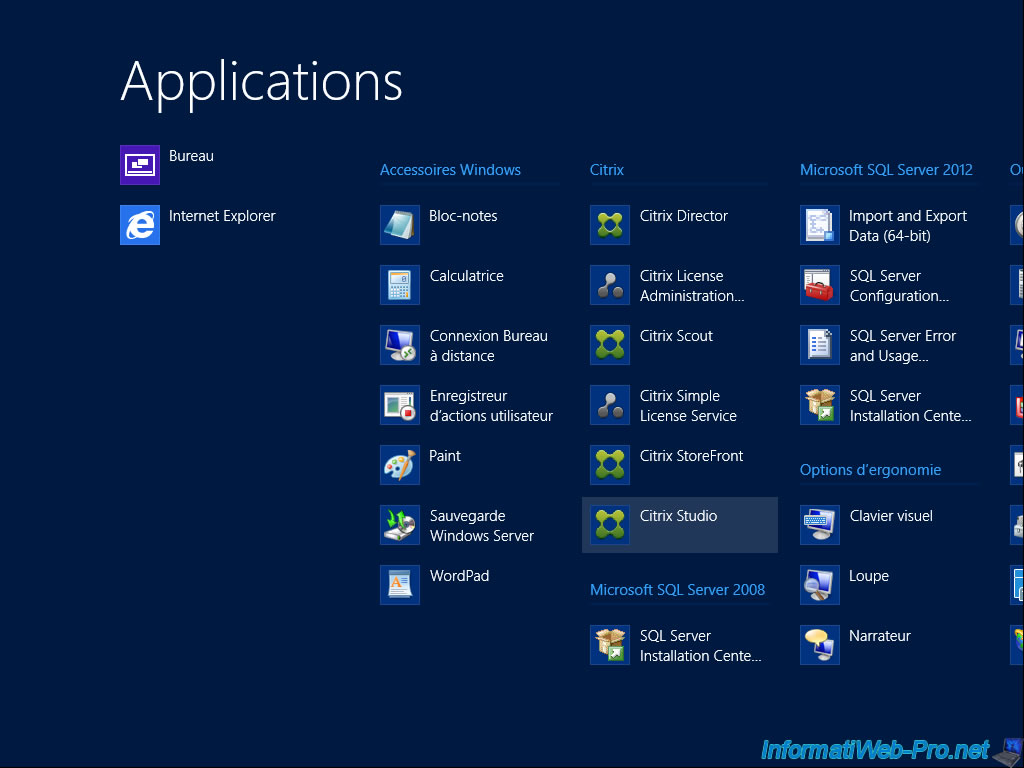Screen dimensions: 1024x768
Task: Open the Bloc-notes notepad icon
Action: click(x=400, y=225)
